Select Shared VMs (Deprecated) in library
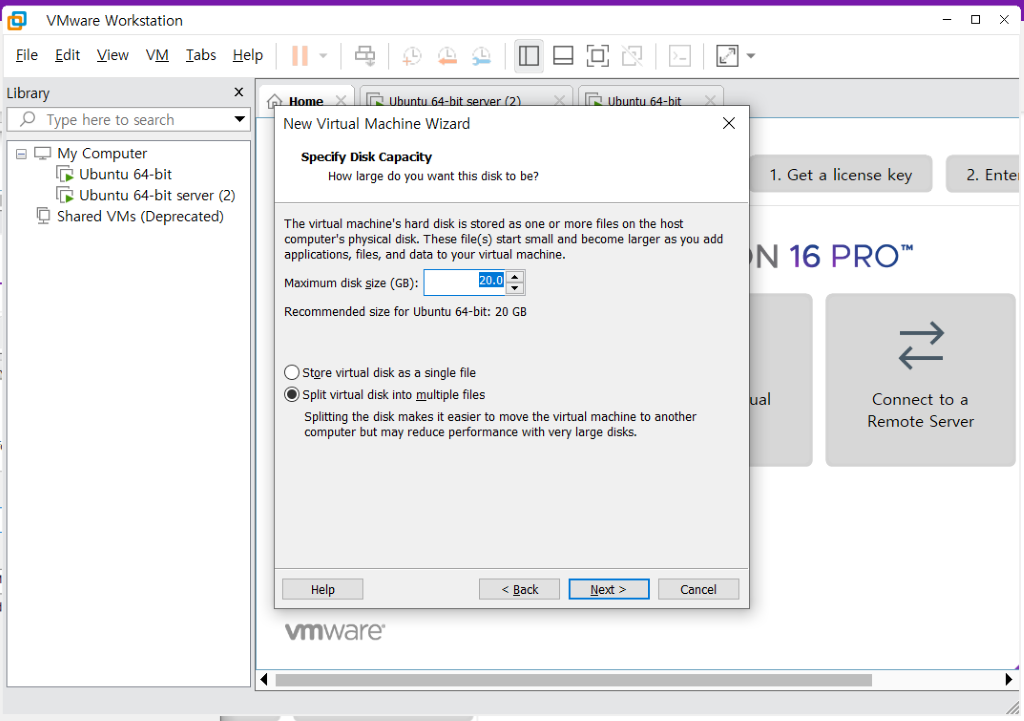Image resolution: width=1024 pixels, height=721 pixels. coord(140,216)
